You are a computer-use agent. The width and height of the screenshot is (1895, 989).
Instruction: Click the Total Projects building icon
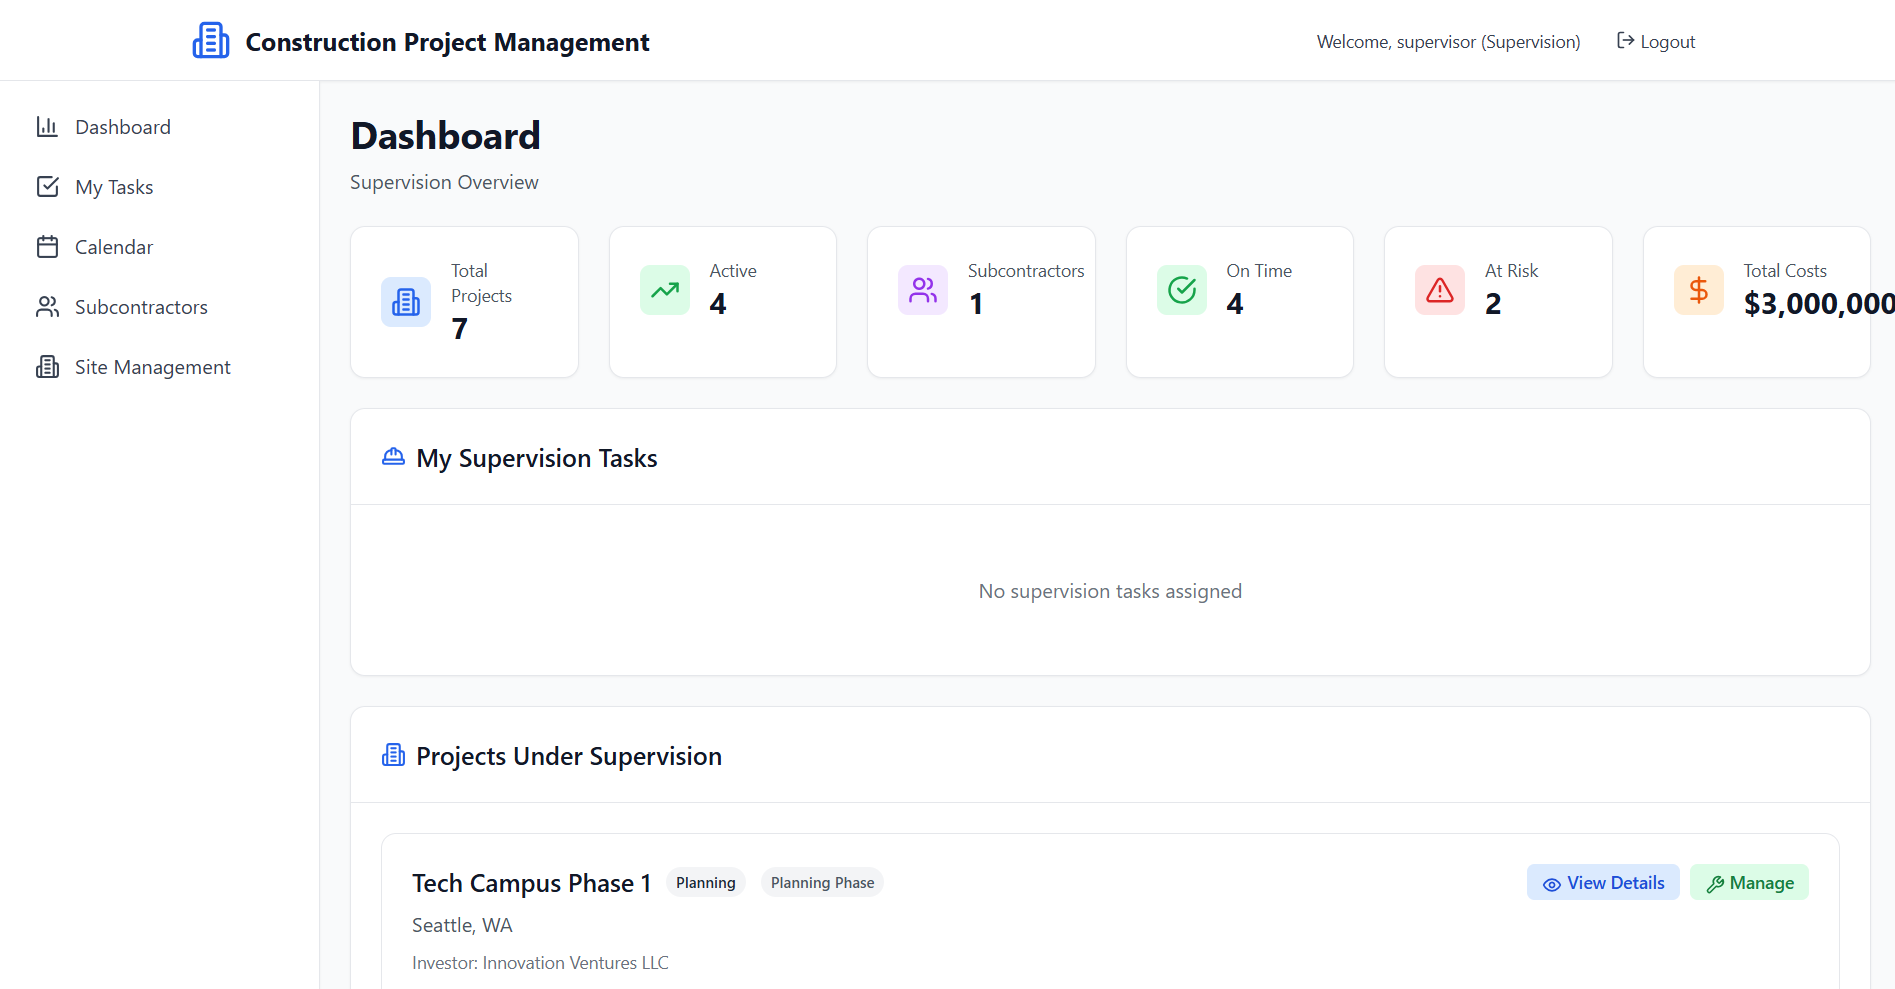(x=405, y=302)
